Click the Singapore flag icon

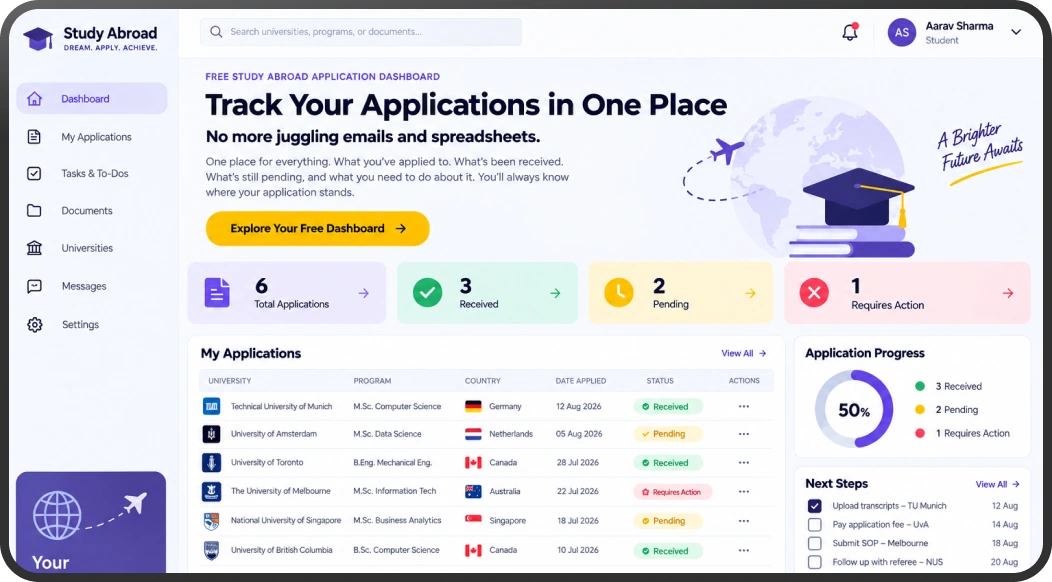[473, 520]
